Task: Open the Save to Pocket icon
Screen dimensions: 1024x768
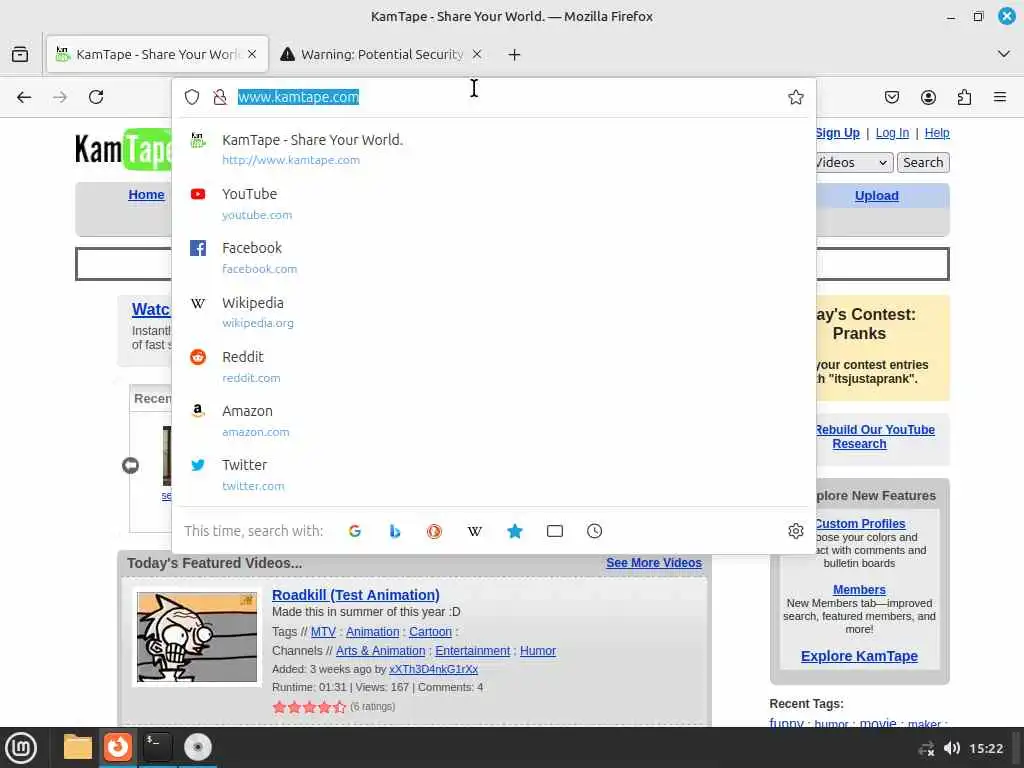Action: coord(891,97)
